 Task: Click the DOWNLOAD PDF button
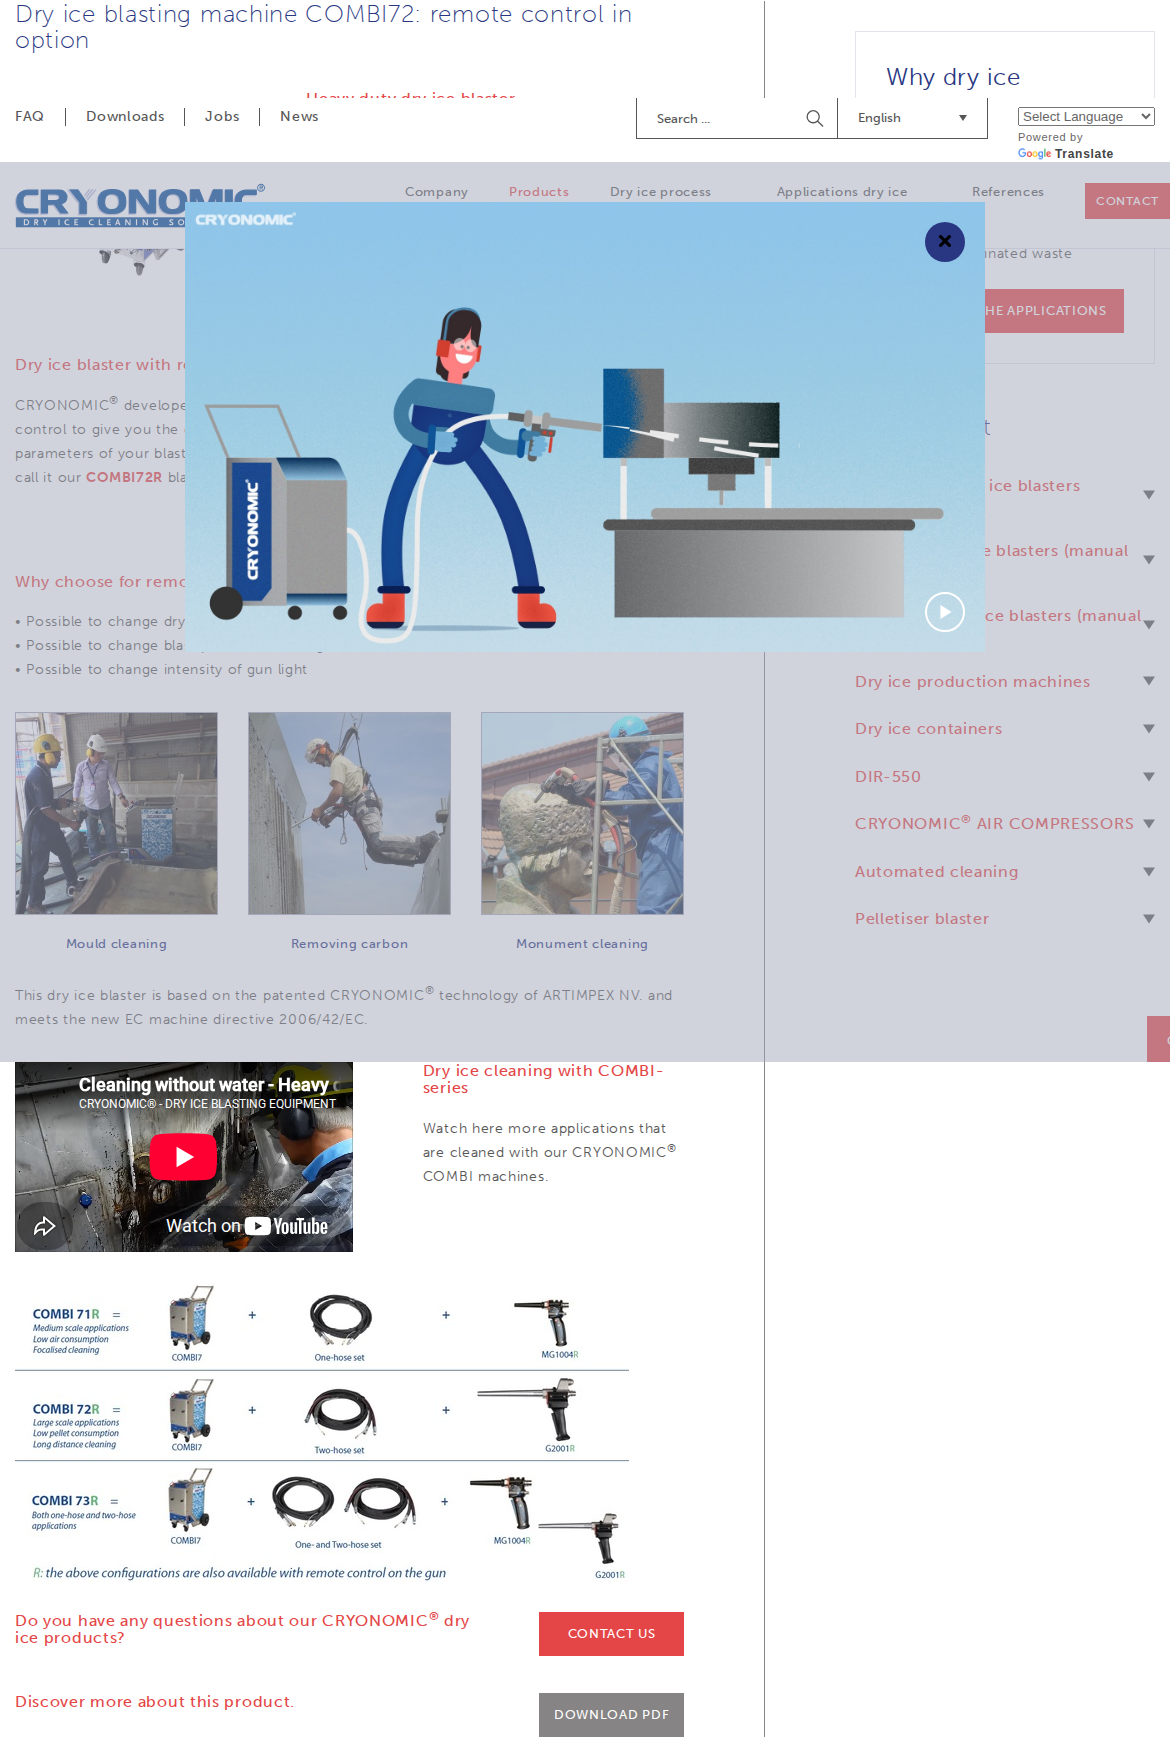point(611,1715)
